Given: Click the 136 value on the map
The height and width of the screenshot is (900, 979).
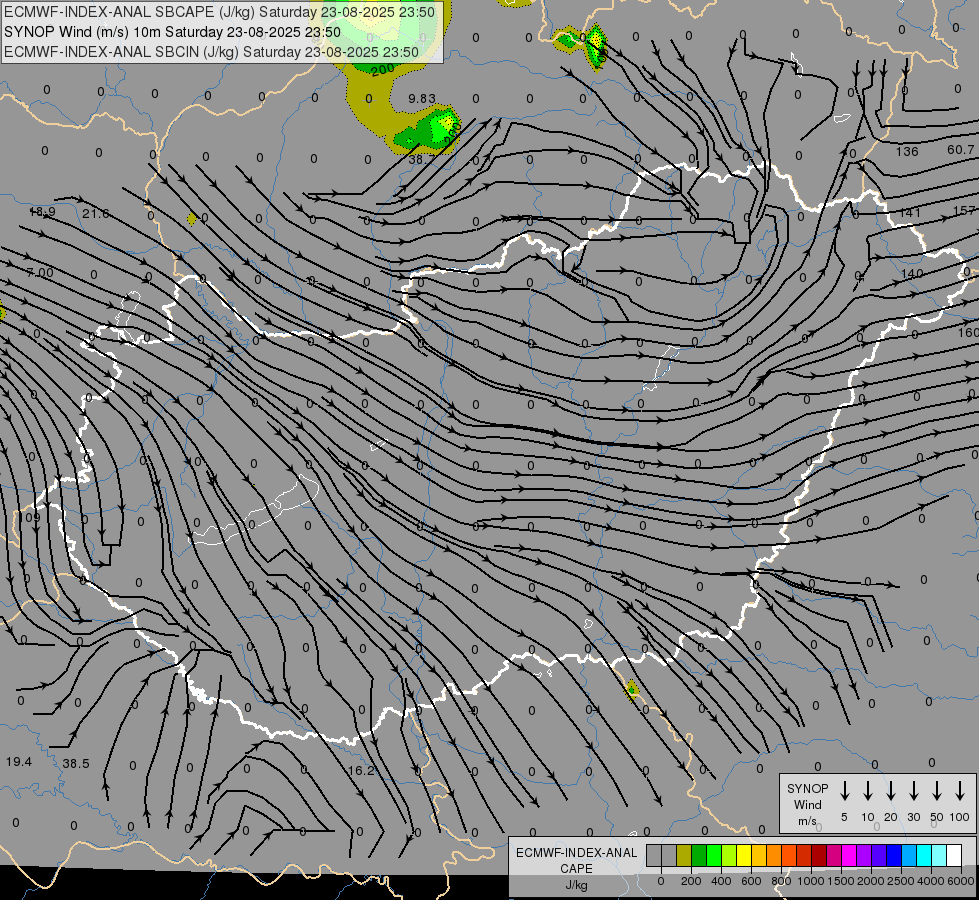Looking at the screenshot, I should [907, 151].
